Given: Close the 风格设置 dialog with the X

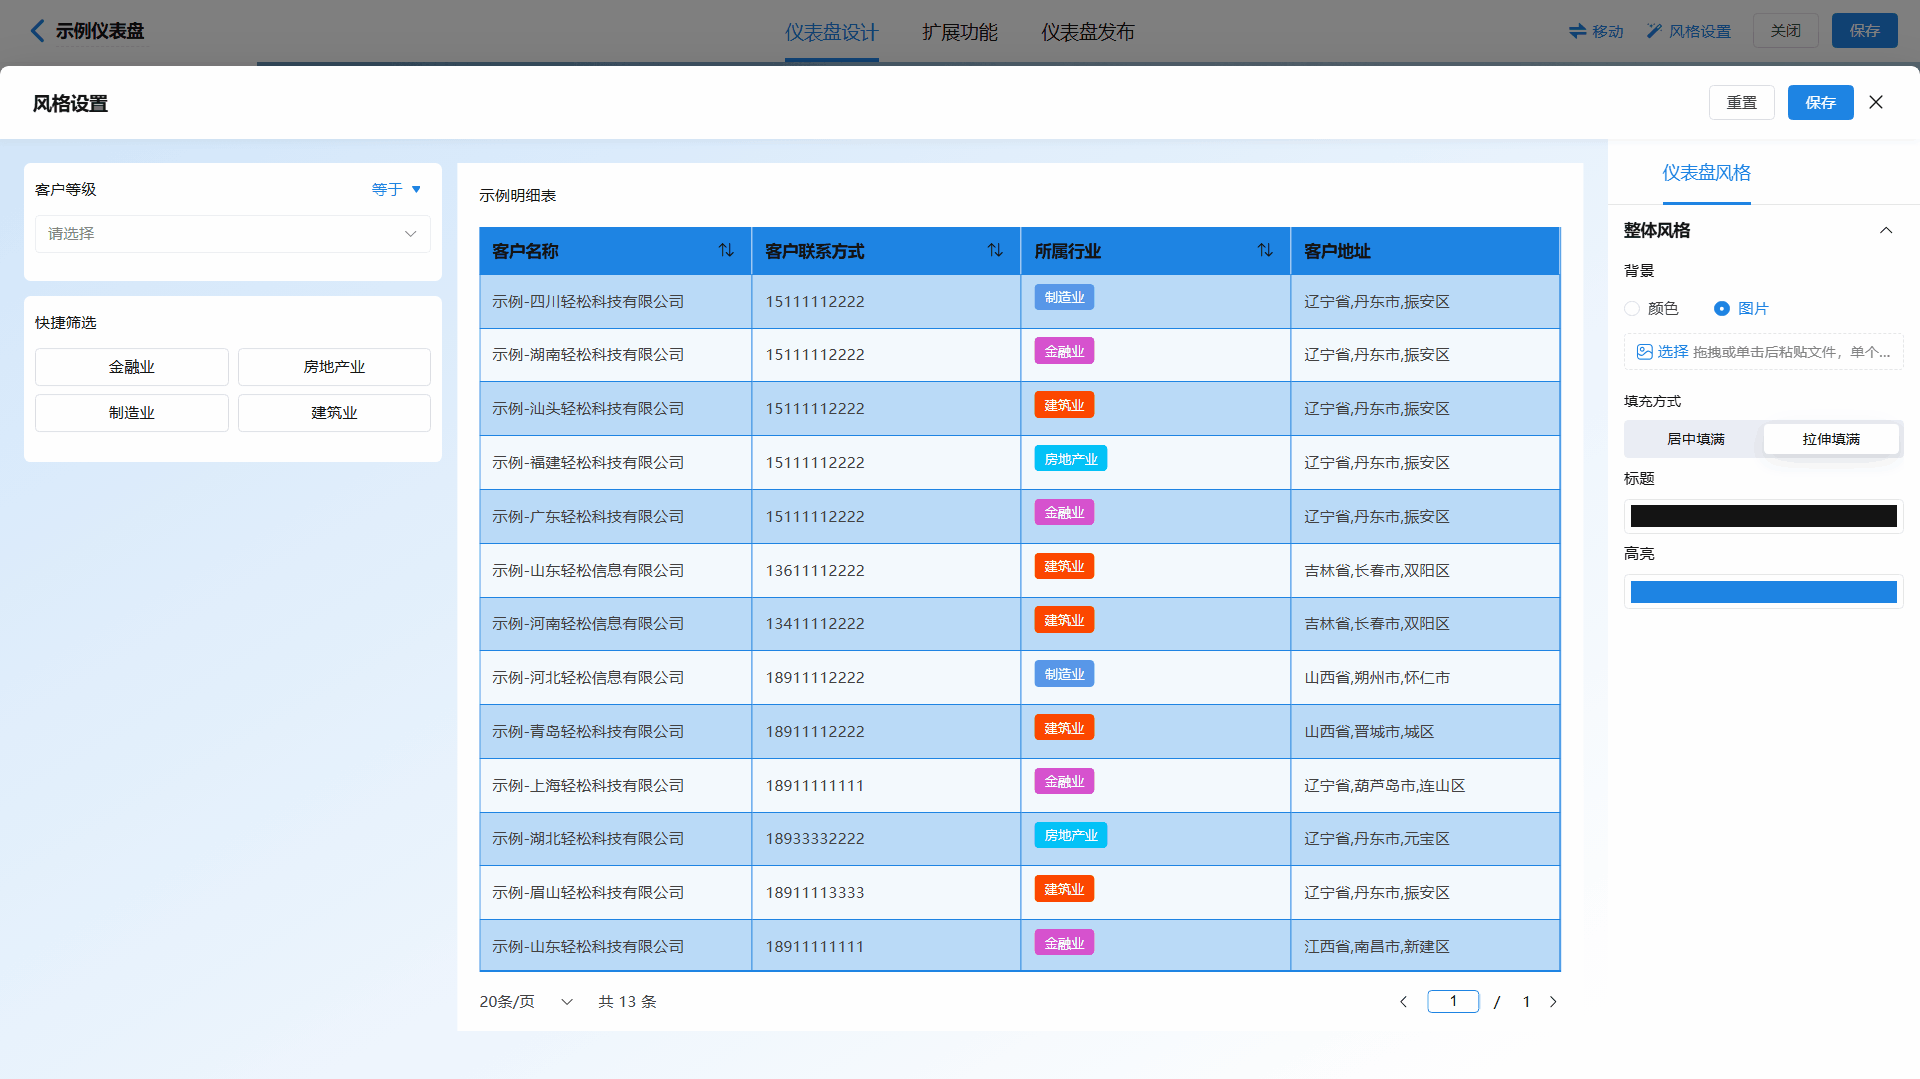Looking at the screenshot, I should point(1876,102).
